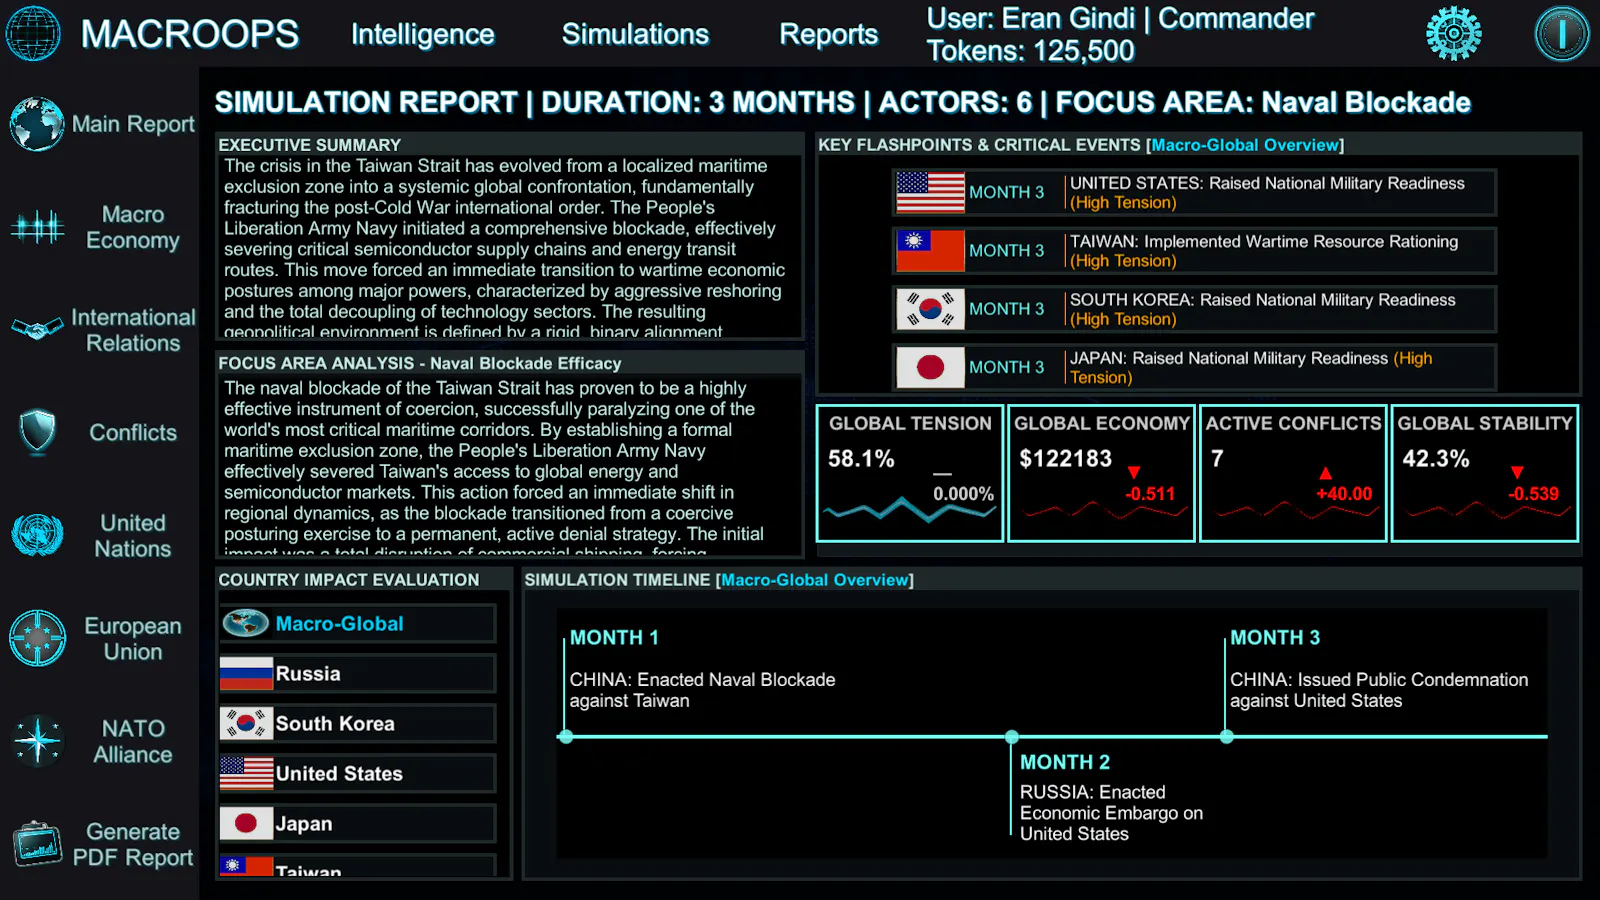1600x900 pixels.
Task: Click Macro-Global Overview link in flashpoints header
Action: [1244, 145]
